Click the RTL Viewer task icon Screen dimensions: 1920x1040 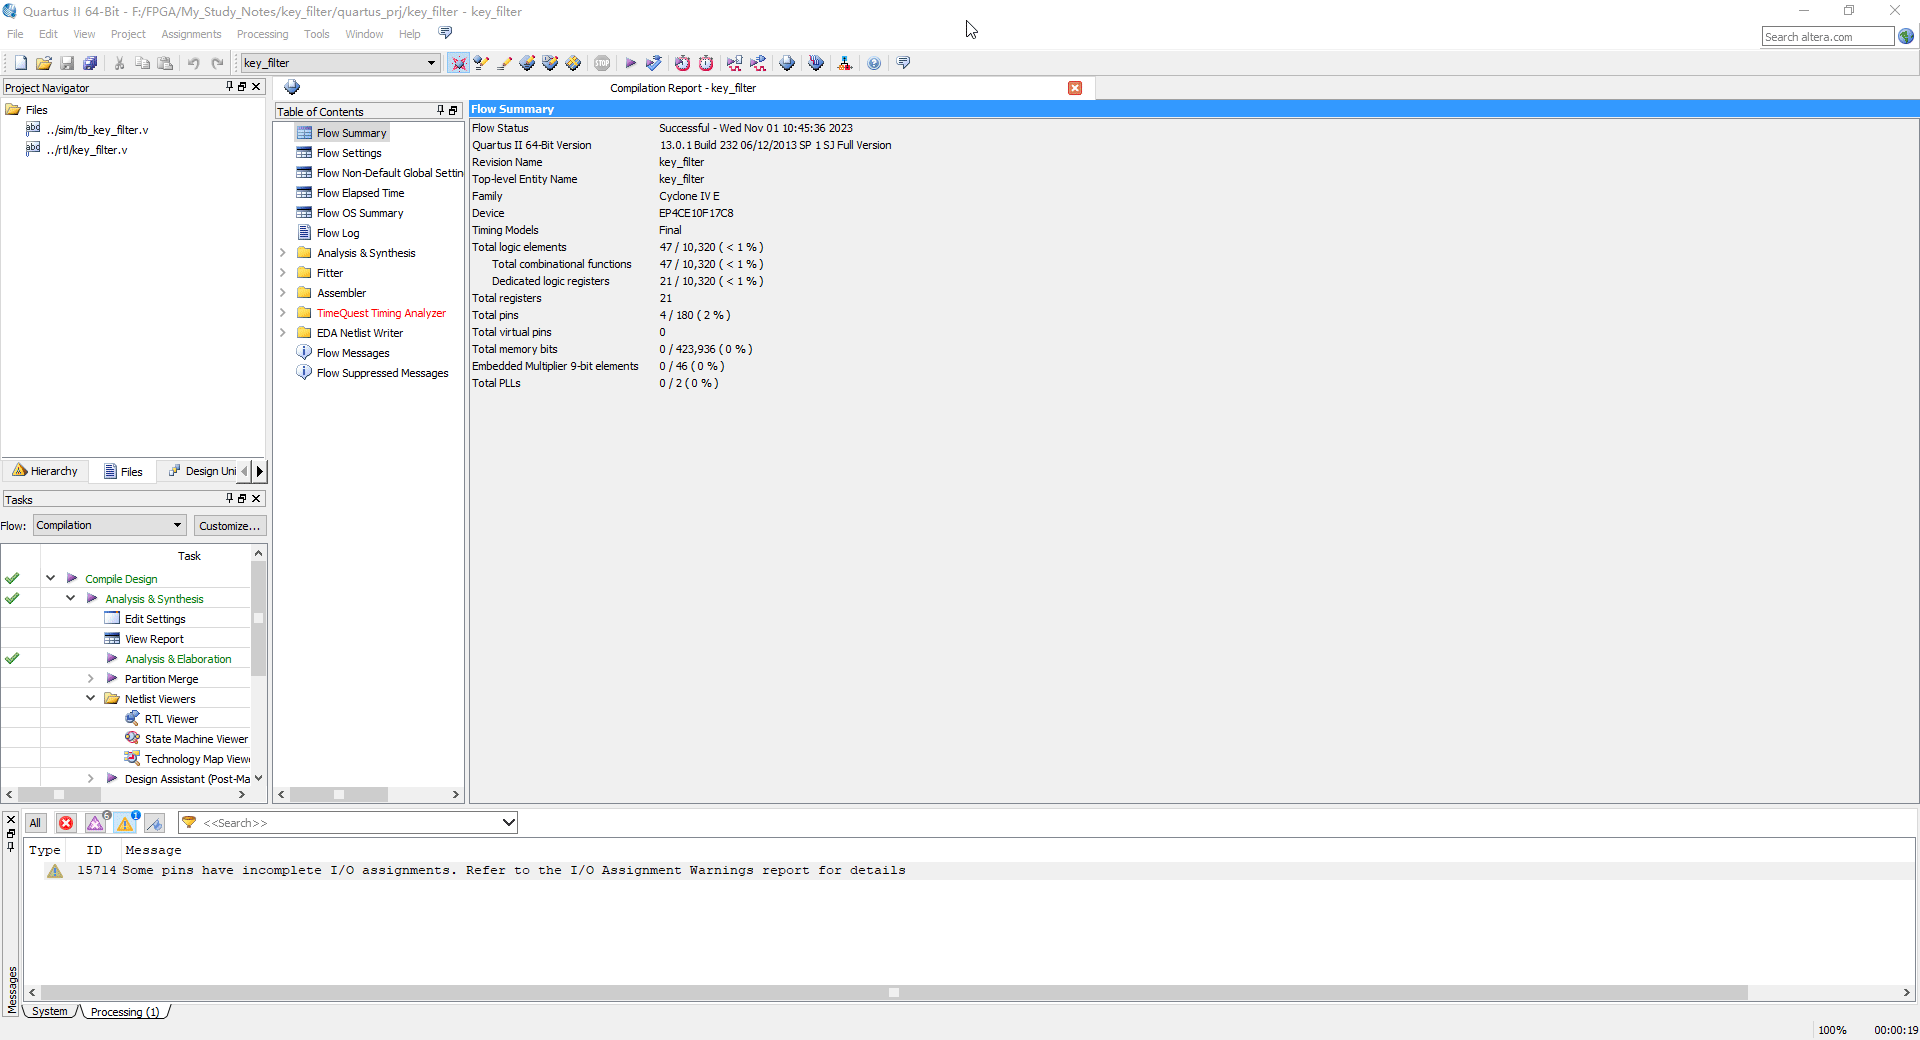(x=132, y=718)
